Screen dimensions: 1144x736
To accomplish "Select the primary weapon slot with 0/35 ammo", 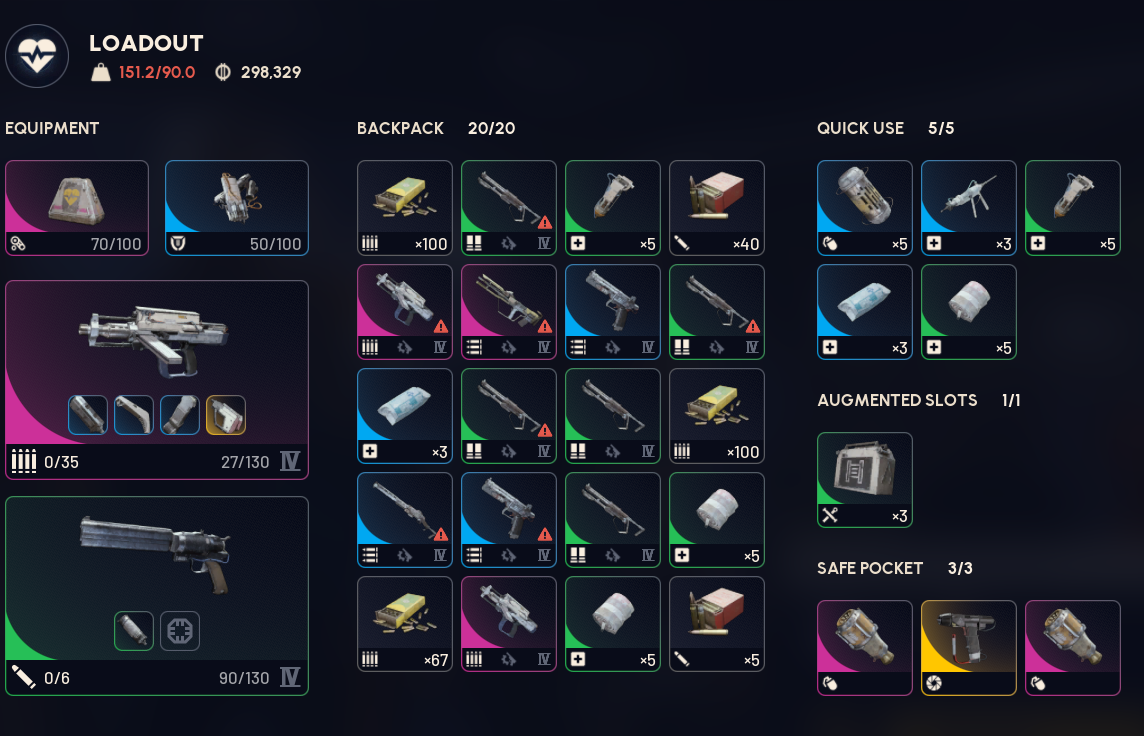I will point(157,380).
